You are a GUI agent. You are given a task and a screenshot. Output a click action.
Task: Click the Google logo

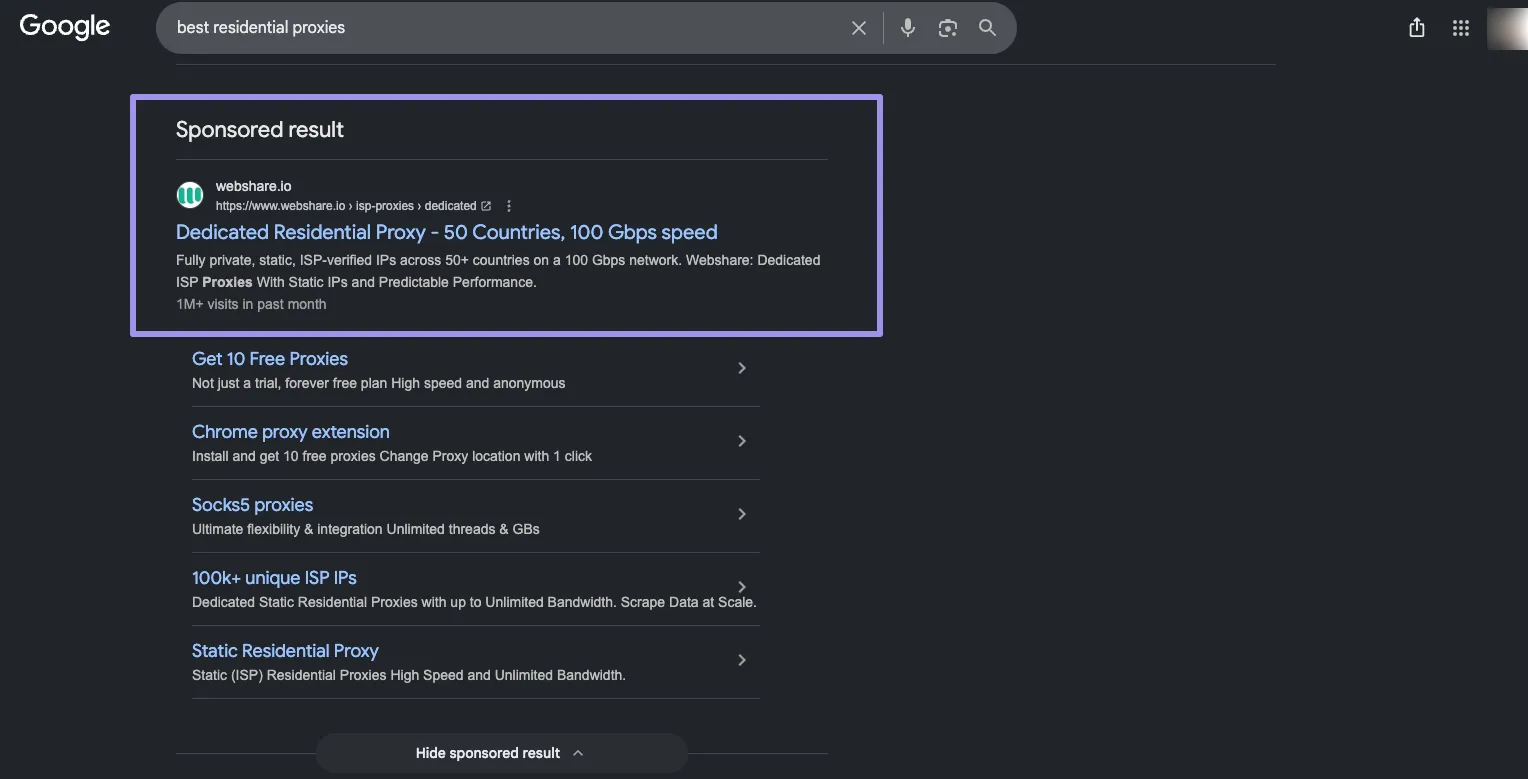click(x=65, y=27)
